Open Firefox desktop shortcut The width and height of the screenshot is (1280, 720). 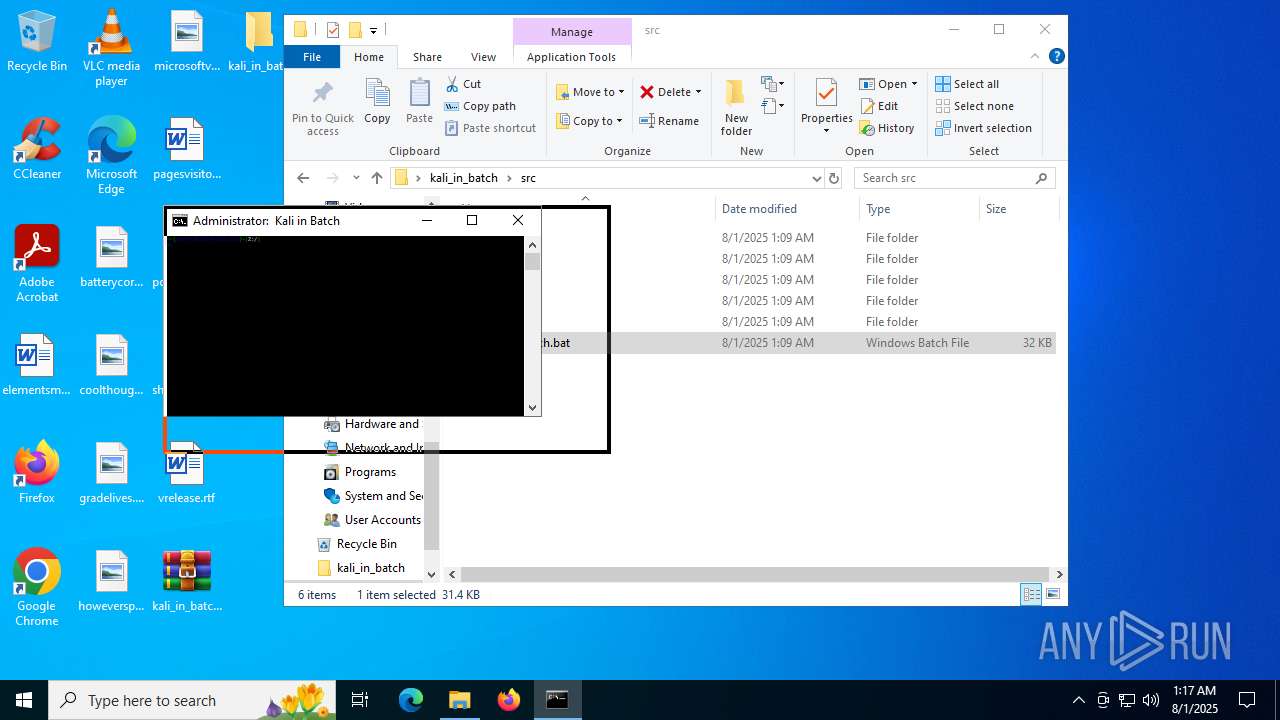click(37, 472)
